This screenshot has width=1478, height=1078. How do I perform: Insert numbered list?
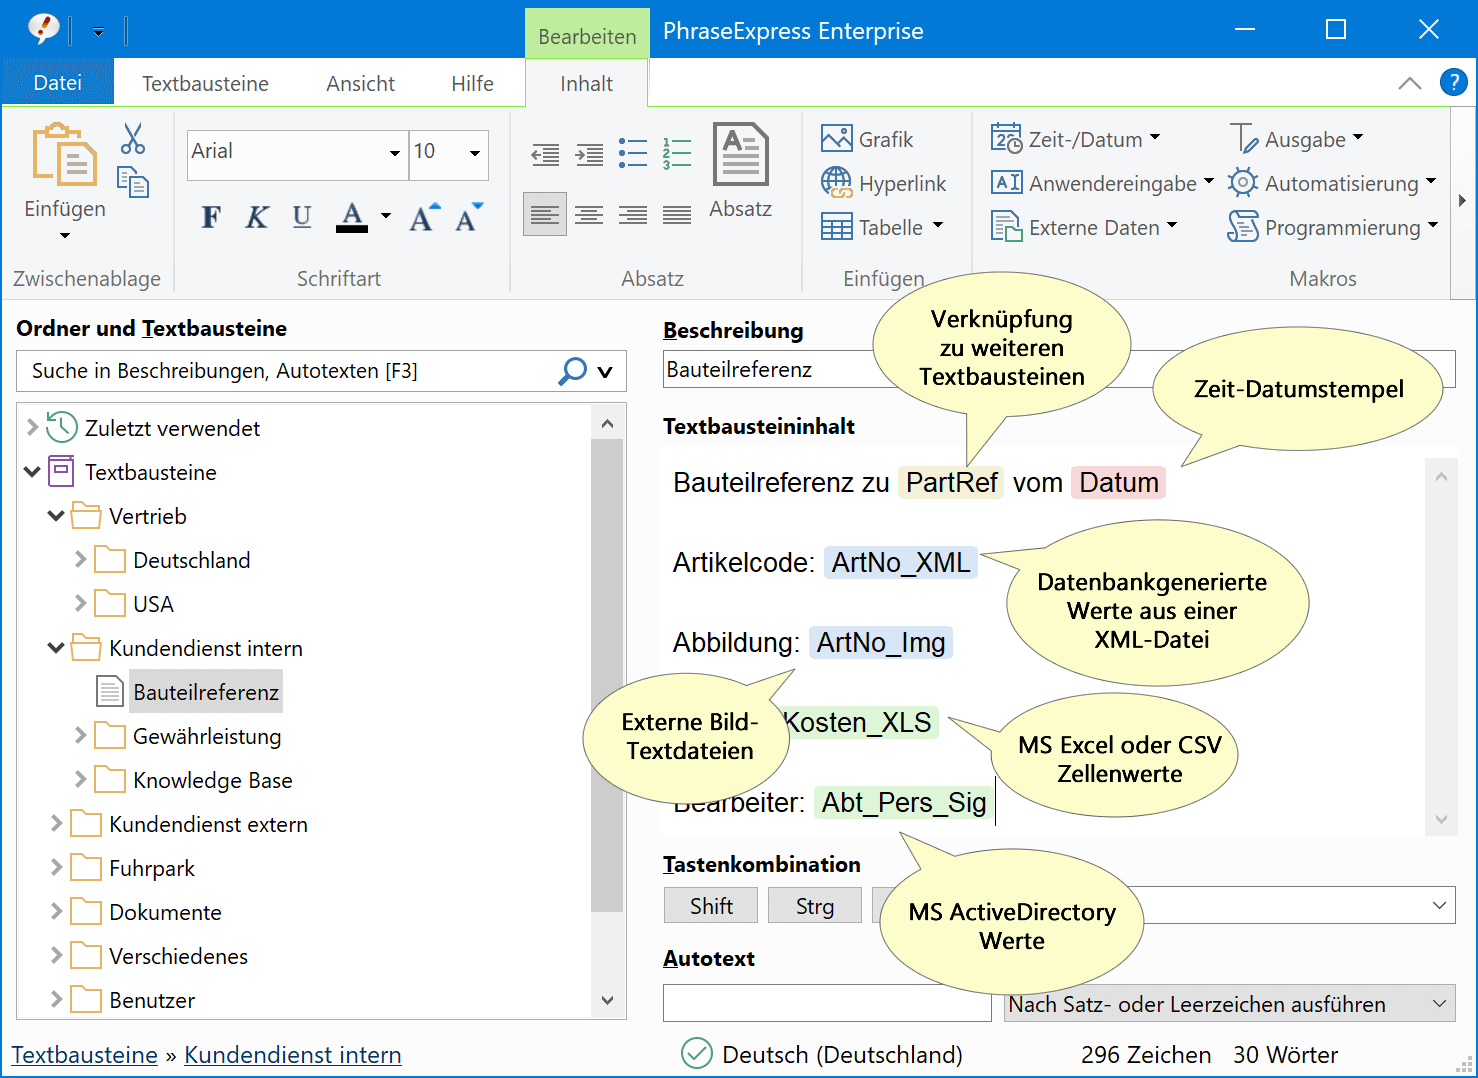click(677, 153)
